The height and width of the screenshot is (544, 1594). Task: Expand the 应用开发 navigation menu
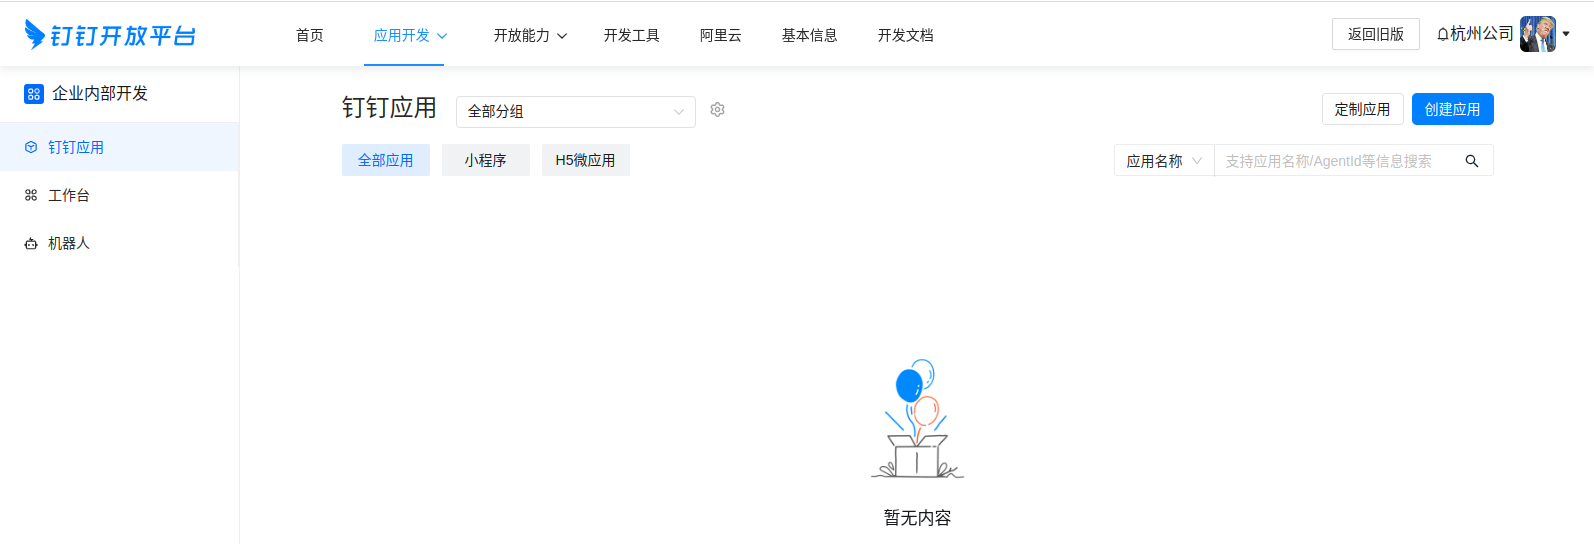[x=410, y=35]
